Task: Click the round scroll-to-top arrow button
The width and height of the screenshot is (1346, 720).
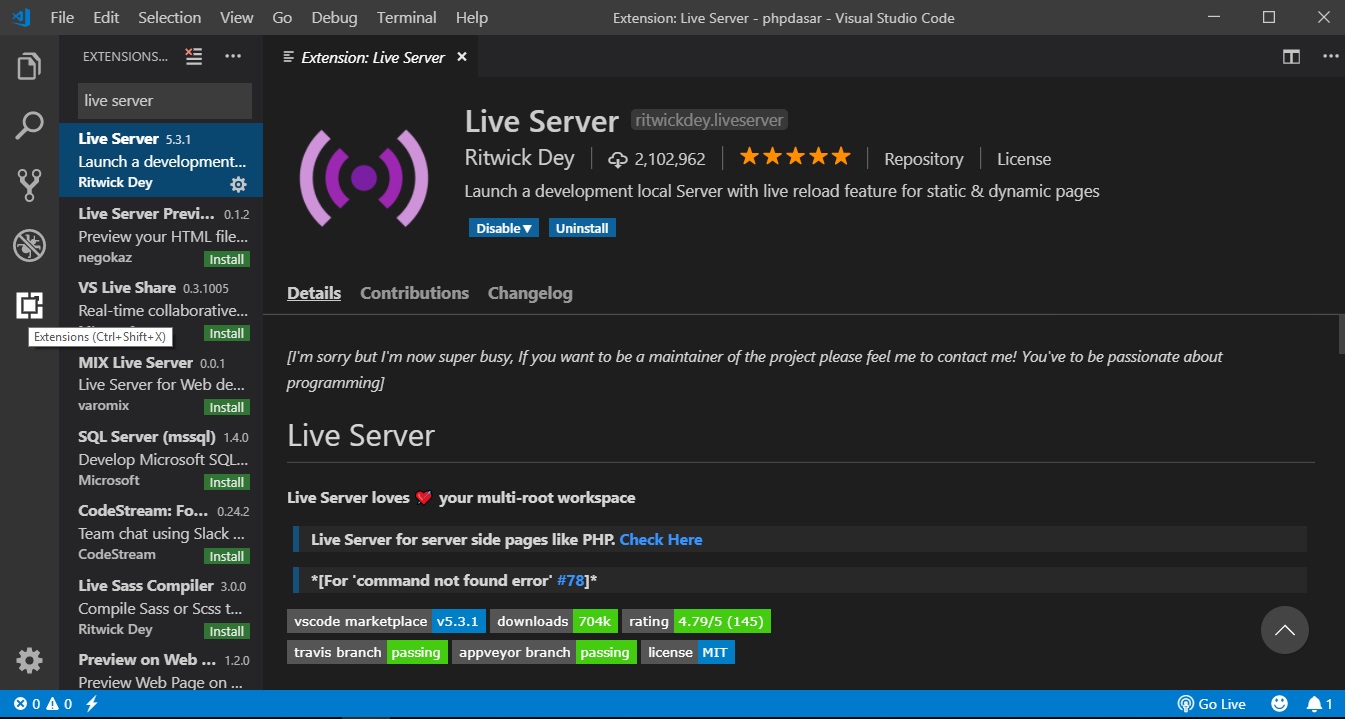Action: tap(1285, 630)
